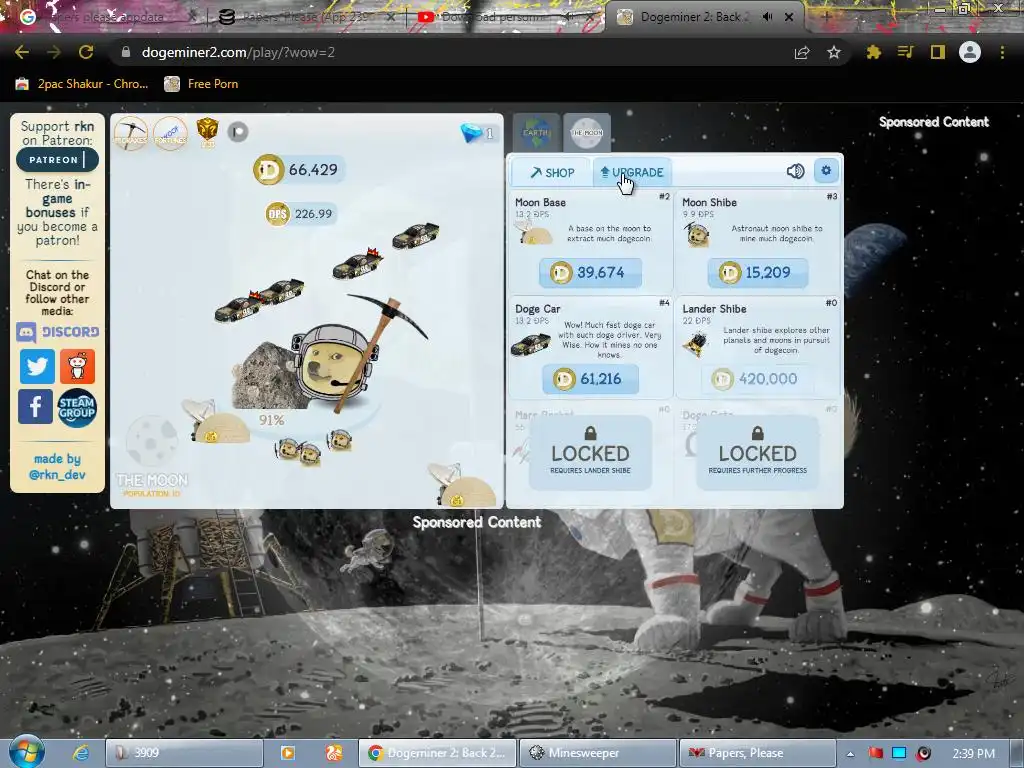Screen dimensions: 1024x768
Task: Switch to the Shop tab
Action: pos(552,172)
